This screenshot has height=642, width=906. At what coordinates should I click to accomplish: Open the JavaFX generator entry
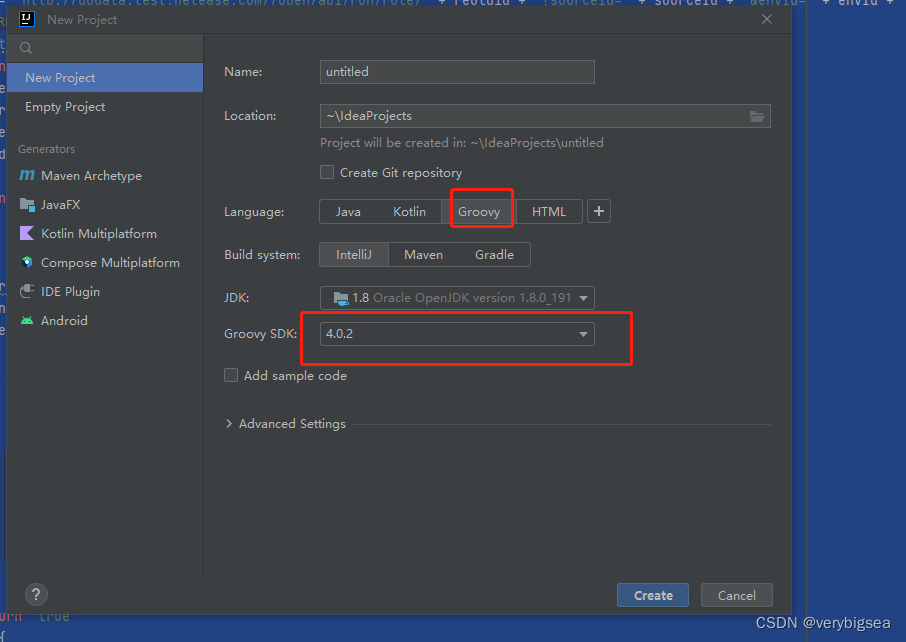pyautogui.click(x=105, y=205)
